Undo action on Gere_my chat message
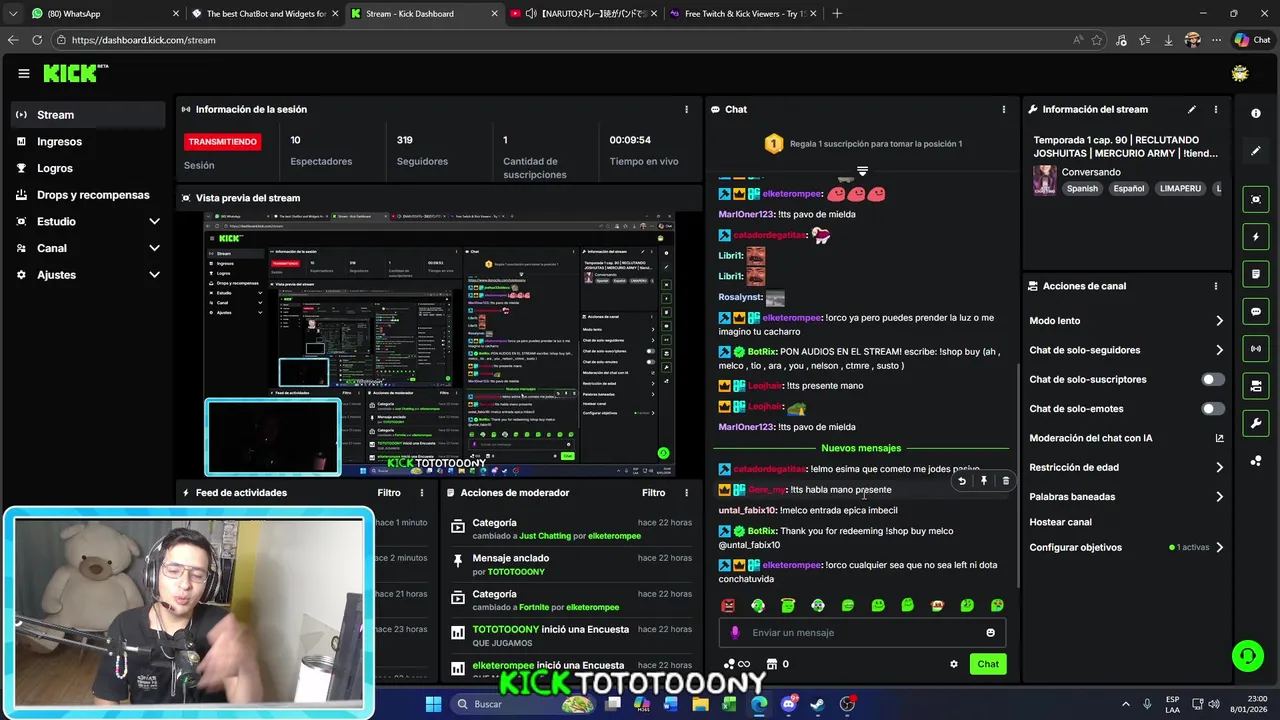The height and width of the screenshot is (720, 1280). pos(962,481)
